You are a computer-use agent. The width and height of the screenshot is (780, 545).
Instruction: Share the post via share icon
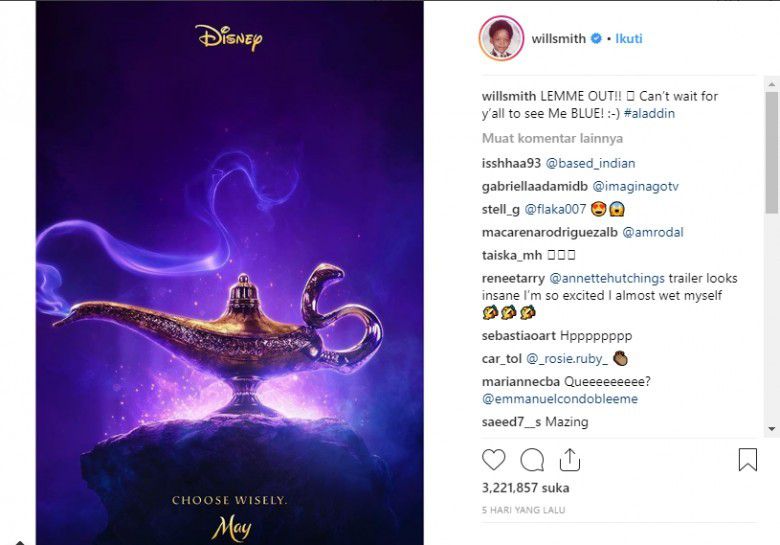pos(570,459)
